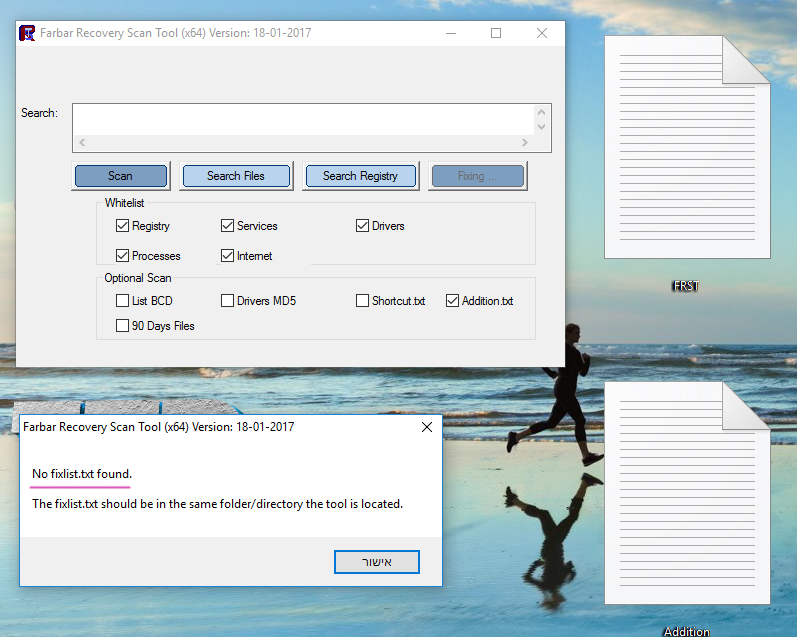
Task: Click the 'The fixlist.txt should be in the same folder' message
Action: point(217,504)
